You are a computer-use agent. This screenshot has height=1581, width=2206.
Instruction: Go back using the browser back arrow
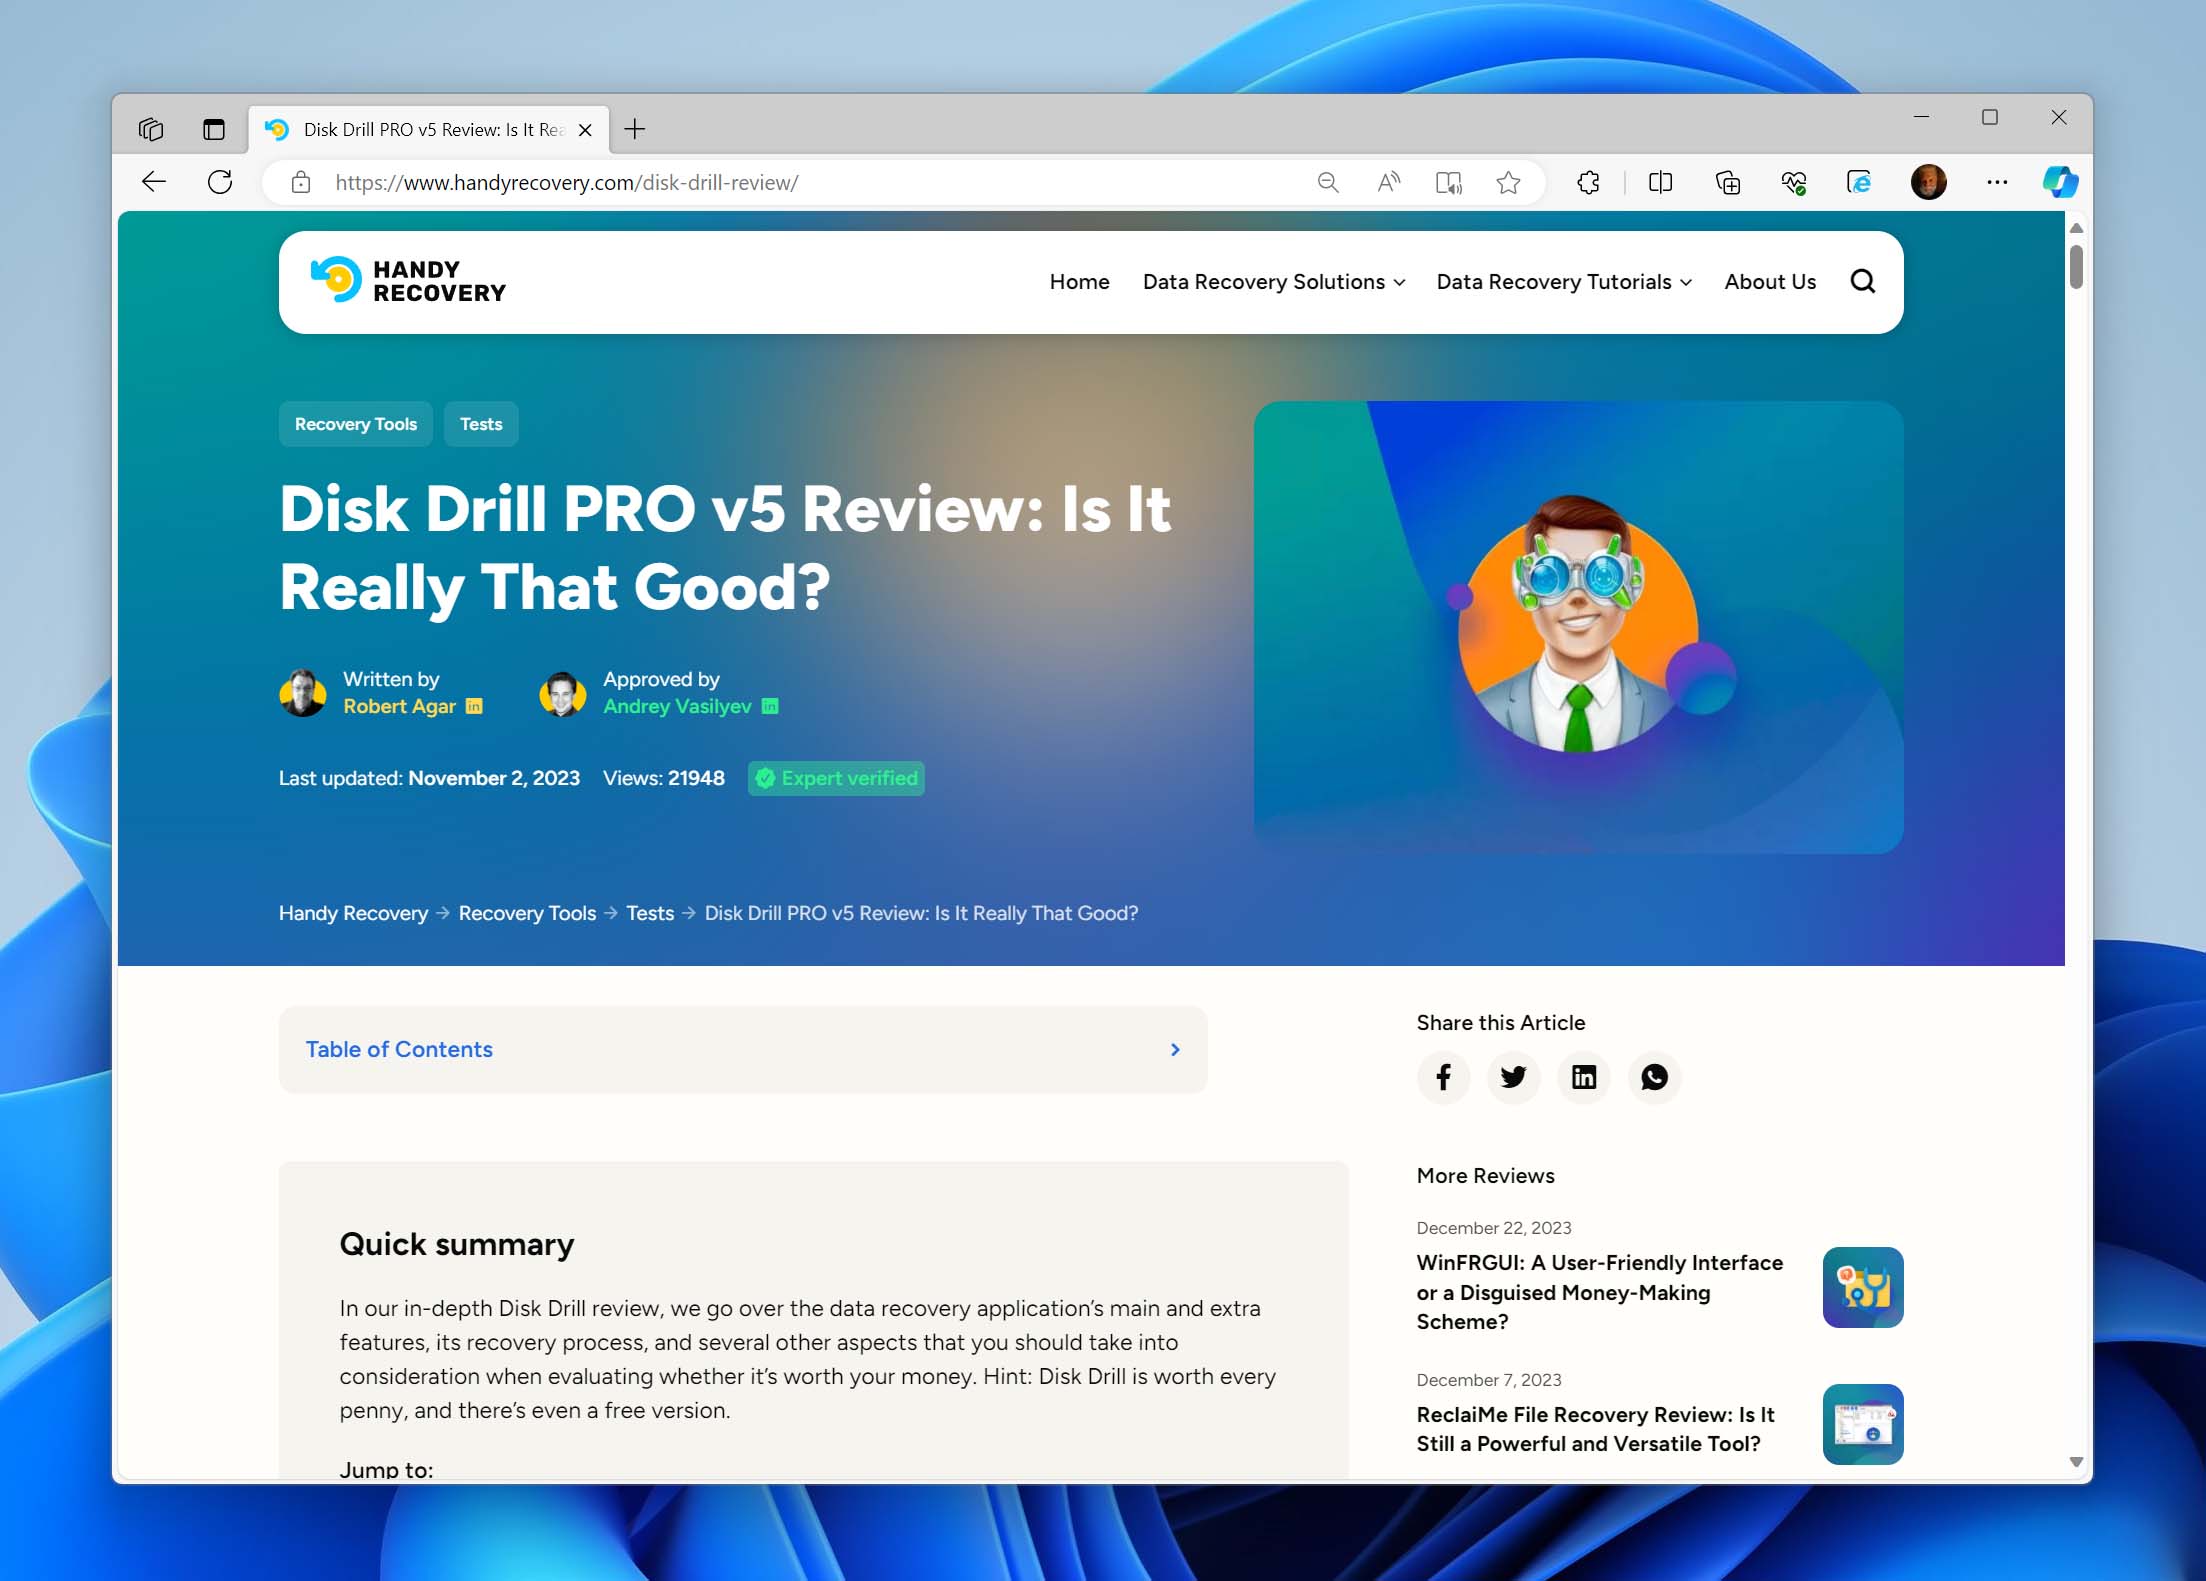(154, 182)
